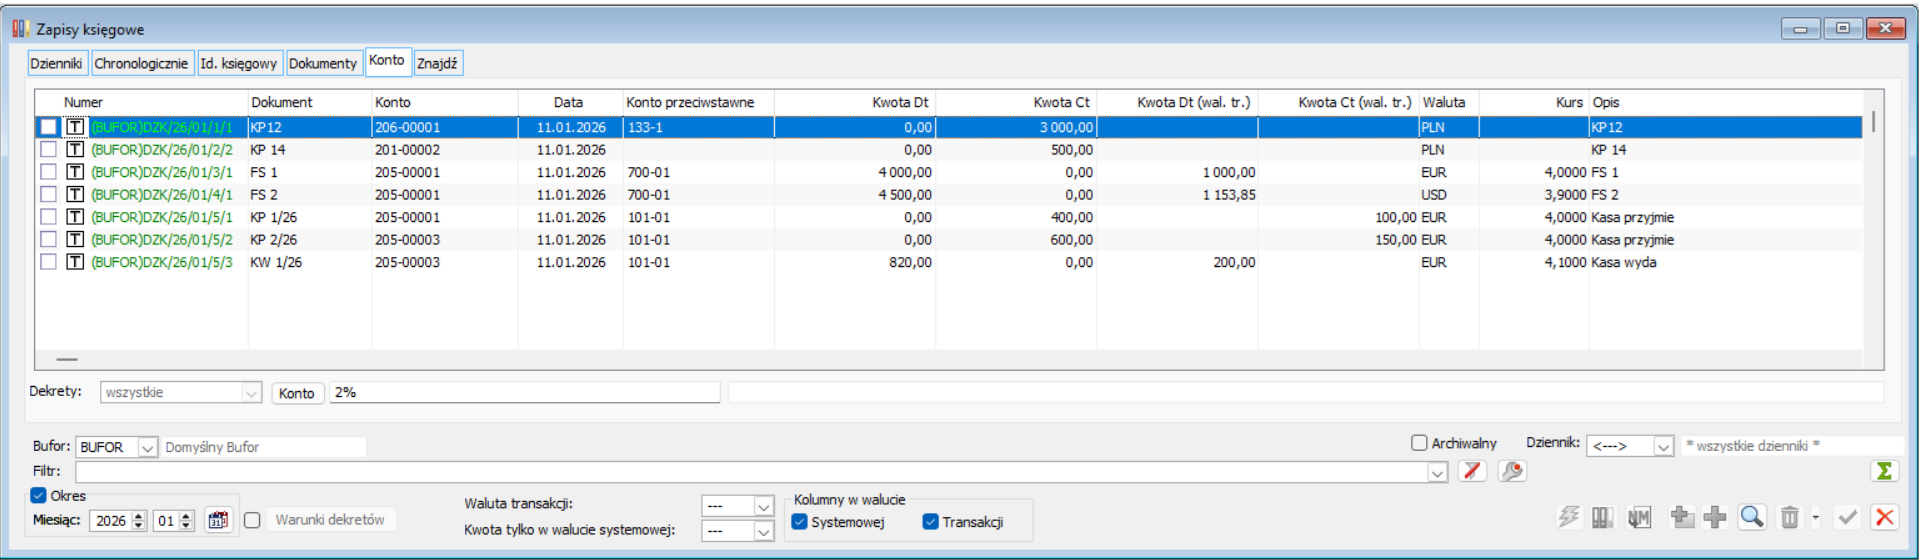
Task: Open the Chronologicznie tab
Action: pyautogui.click(x=141, y=63)
